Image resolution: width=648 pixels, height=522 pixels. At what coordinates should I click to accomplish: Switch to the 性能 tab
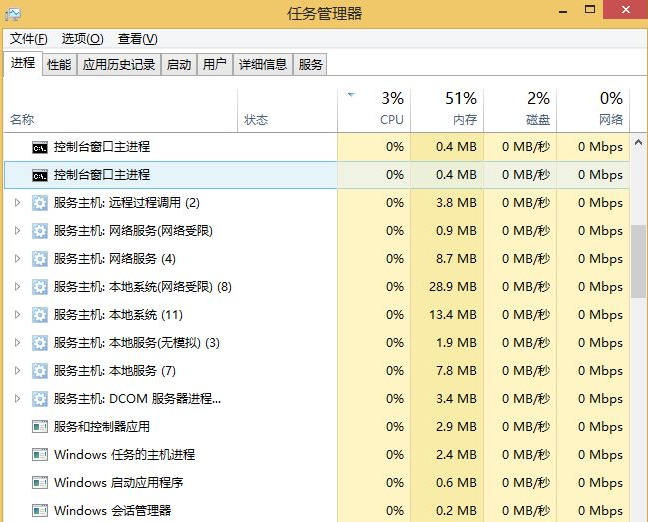click(x=59, y=65)
